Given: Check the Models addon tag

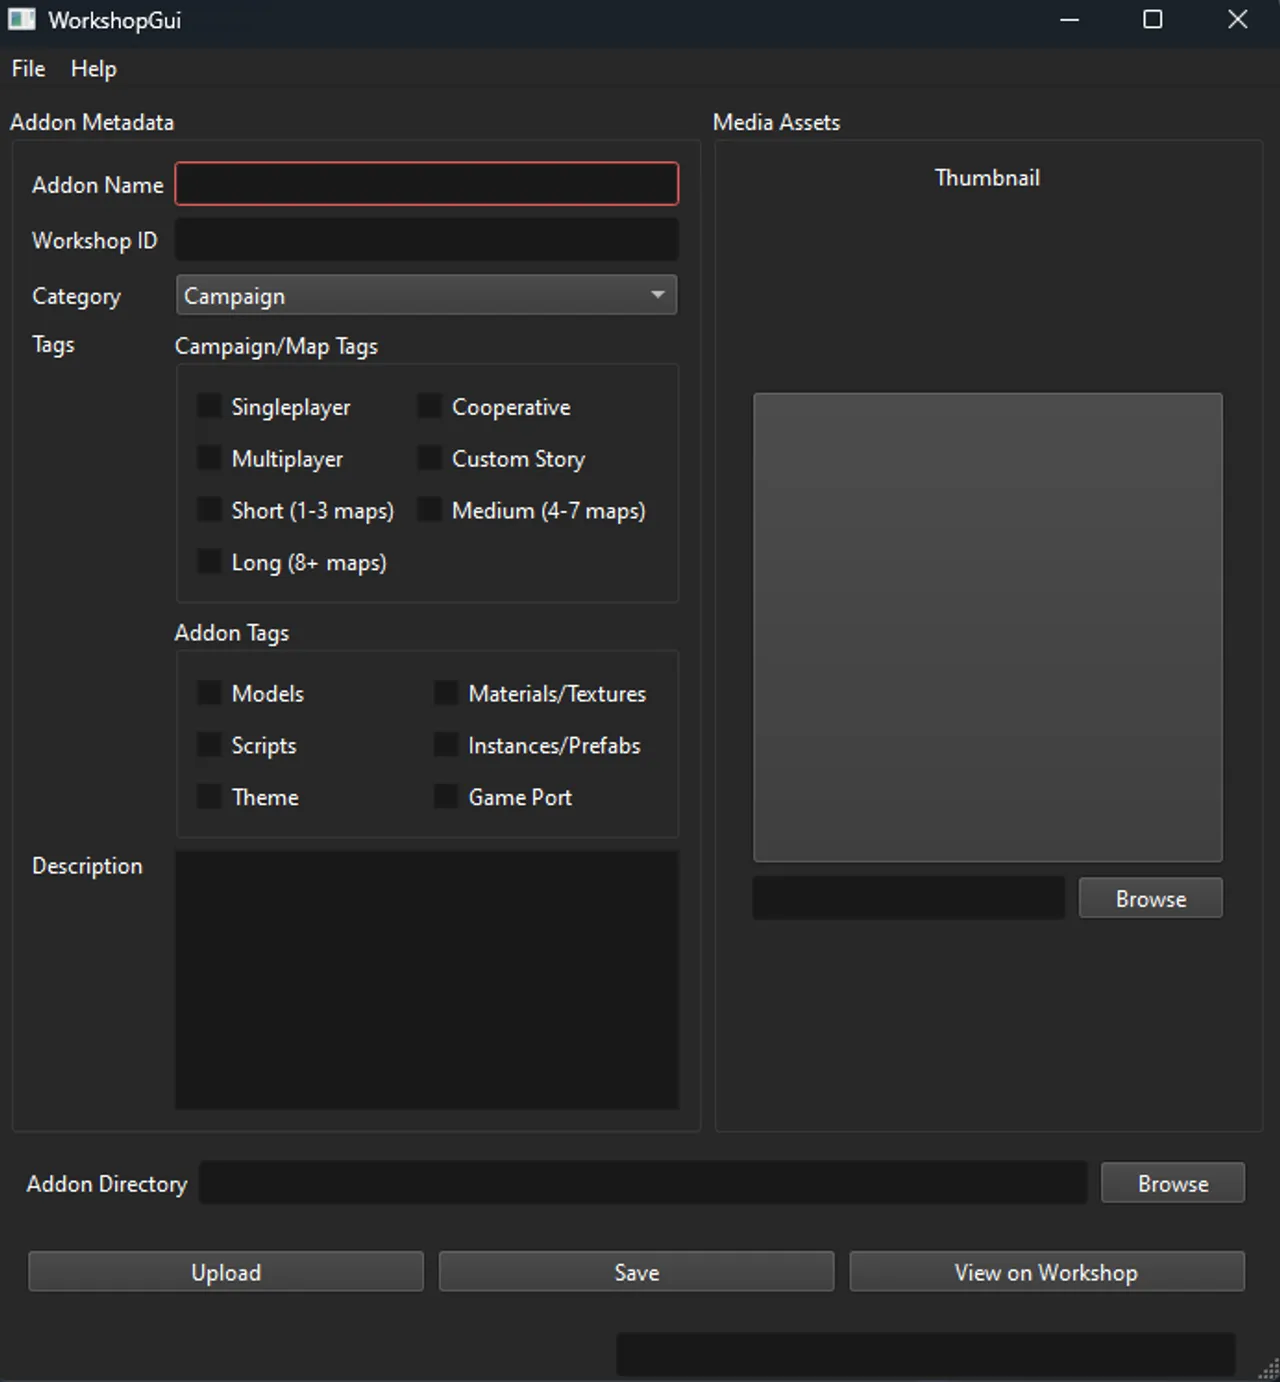Looking at the screenshot, I should (208, 692).
